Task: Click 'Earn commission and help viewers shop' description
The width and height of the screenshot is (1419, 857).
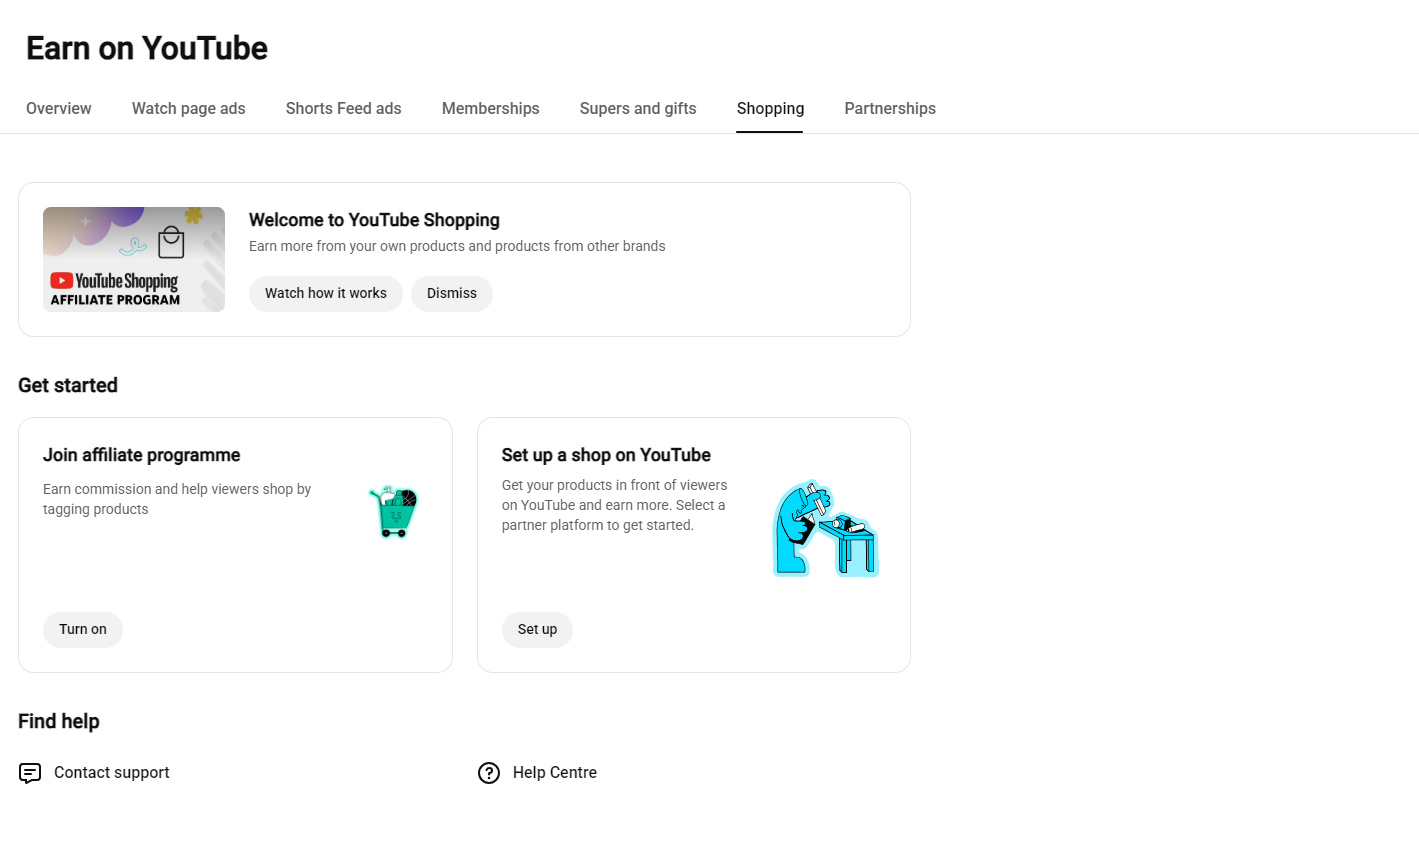Action: pyautogui.click(x=177, y=499)
